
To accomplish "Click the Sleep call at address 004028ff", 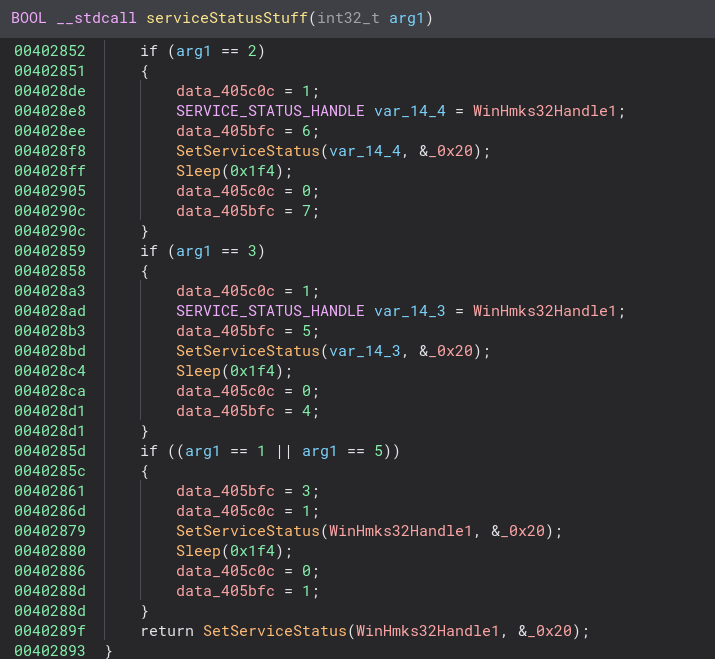I will coord(197,171).
